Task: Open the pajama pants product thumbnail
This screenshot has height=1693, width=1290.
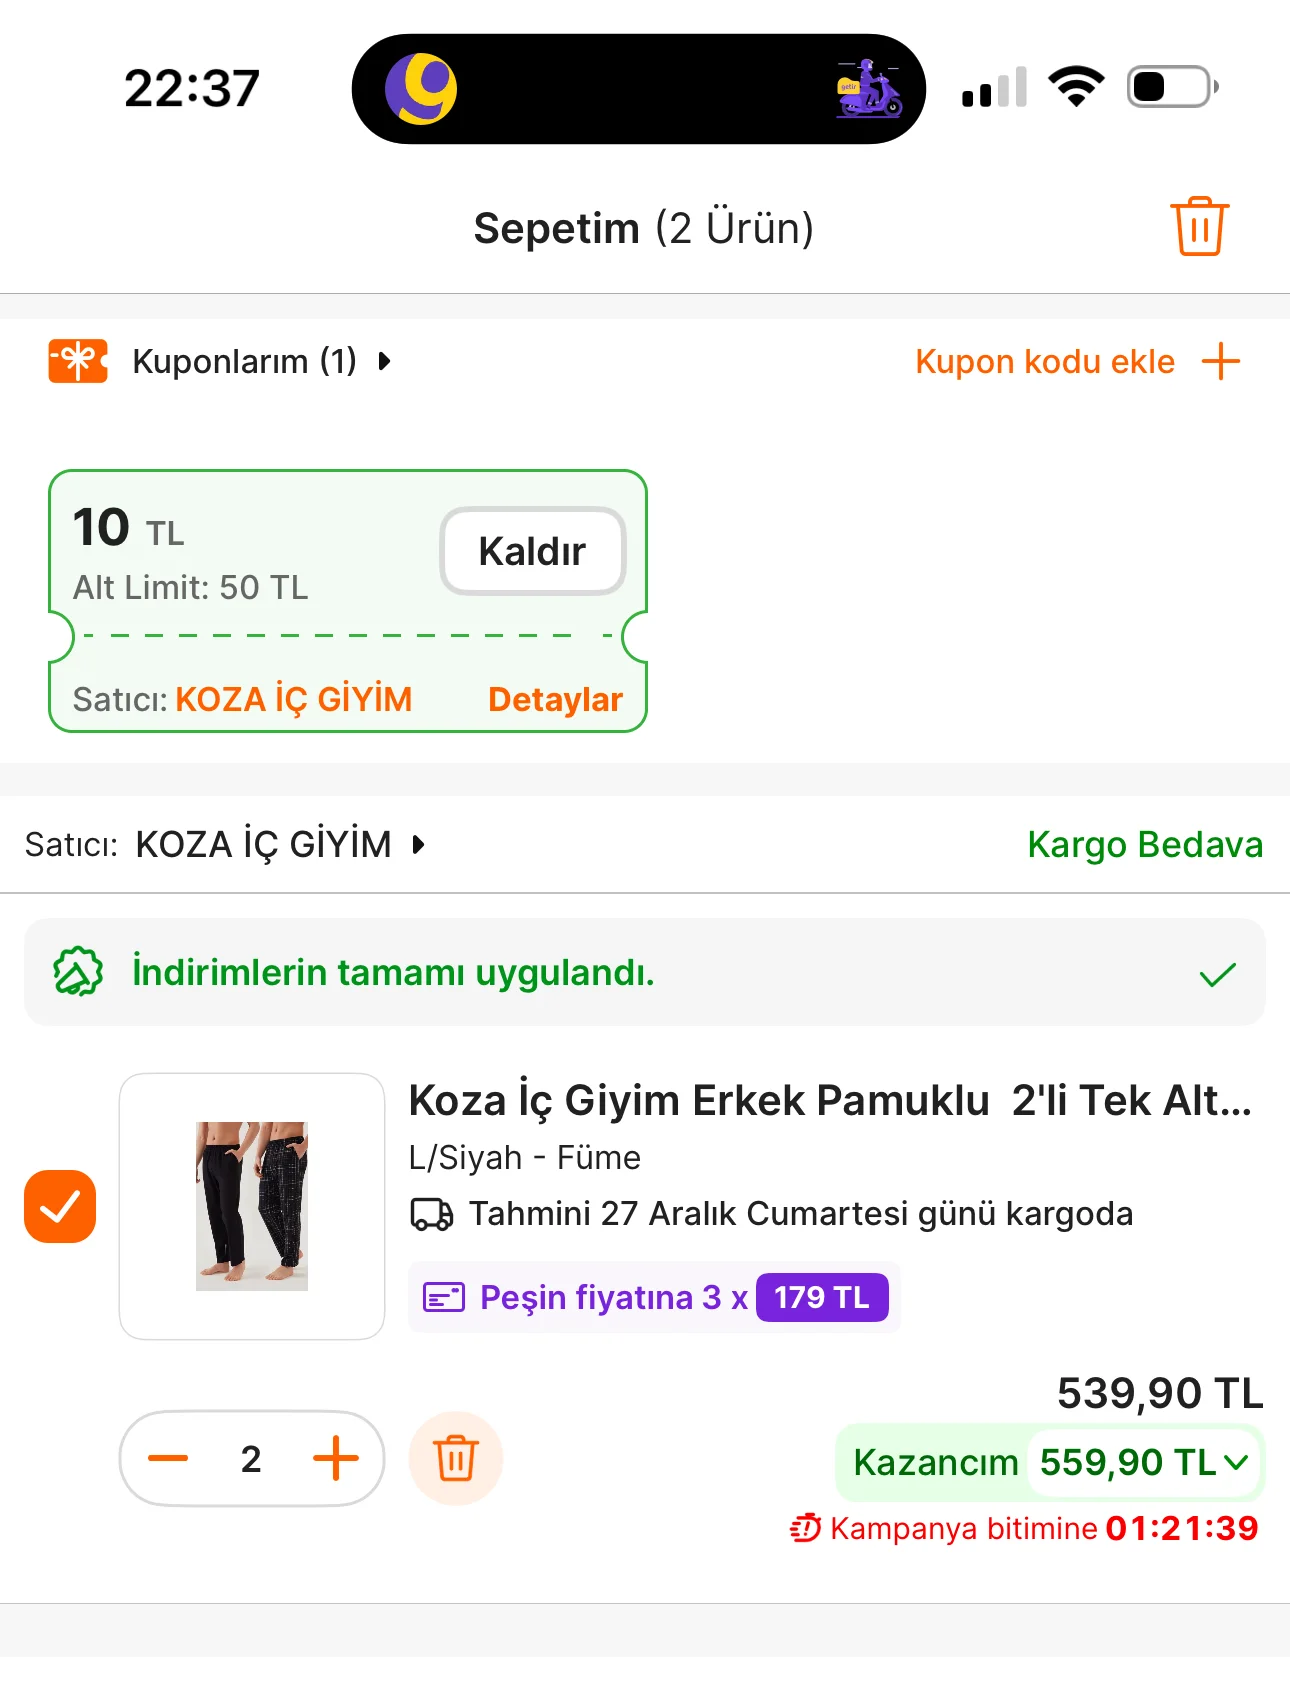Action: 252,1206
